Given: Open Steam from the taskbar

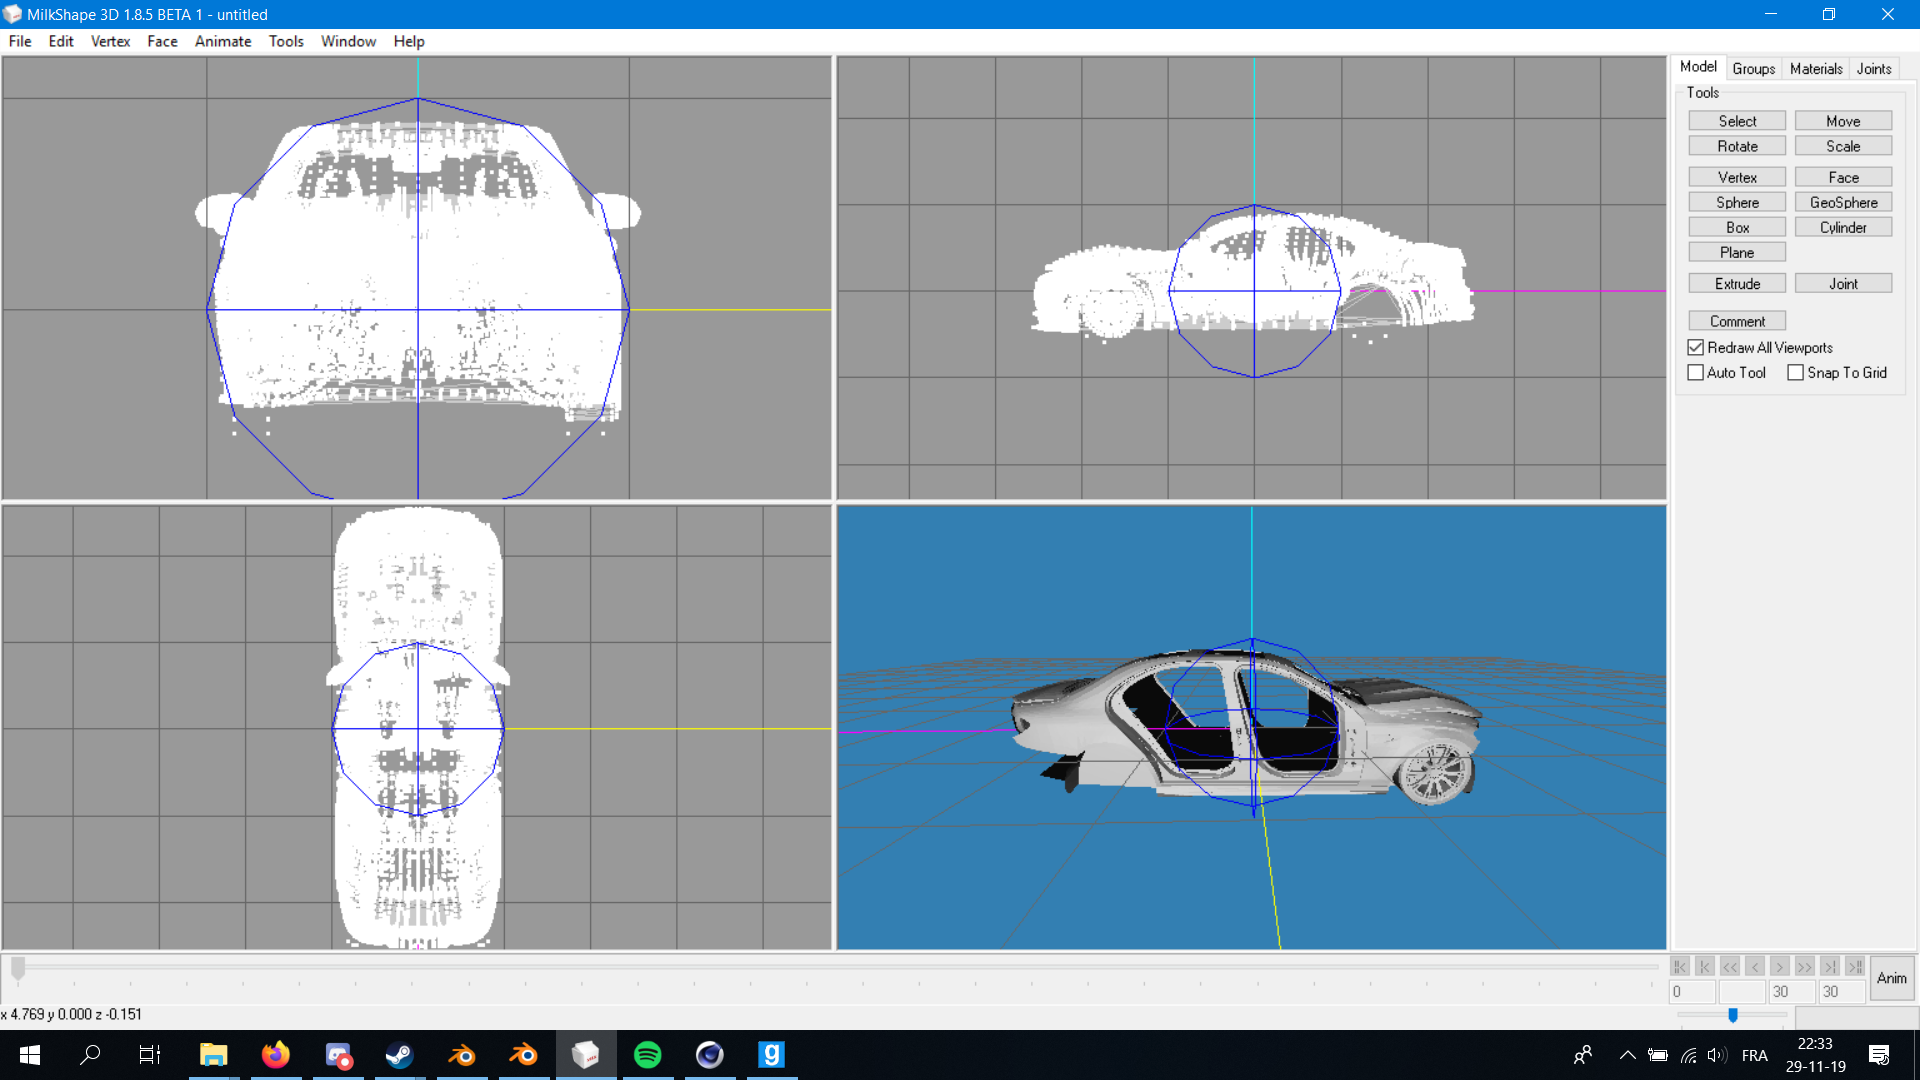Looking at the screenshot, I should click(x=400, y=1055).
